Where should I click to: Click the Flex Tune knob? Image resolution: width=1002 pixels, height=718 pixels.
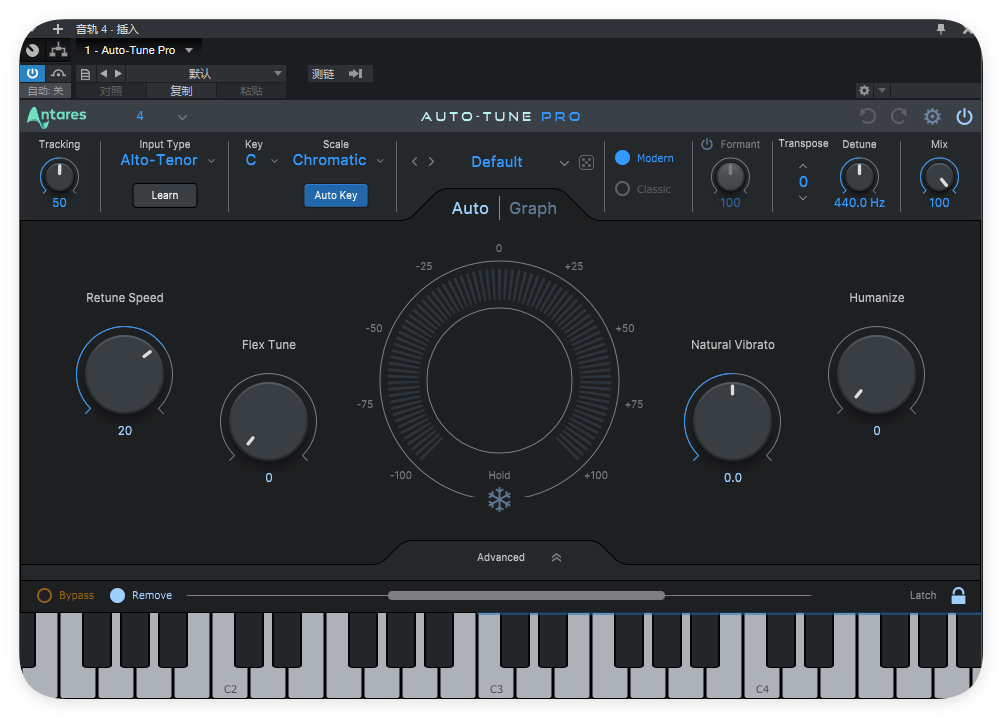pos(268,421)
